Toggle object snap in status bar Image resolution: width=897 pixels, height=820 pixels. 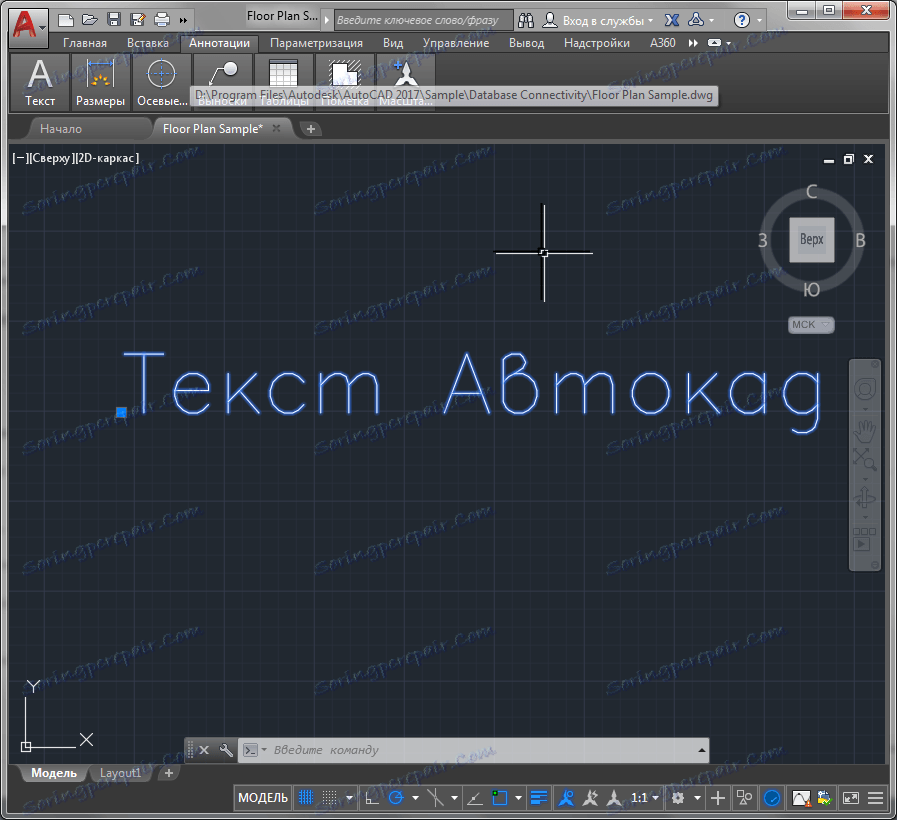click(x=499, y=797)
